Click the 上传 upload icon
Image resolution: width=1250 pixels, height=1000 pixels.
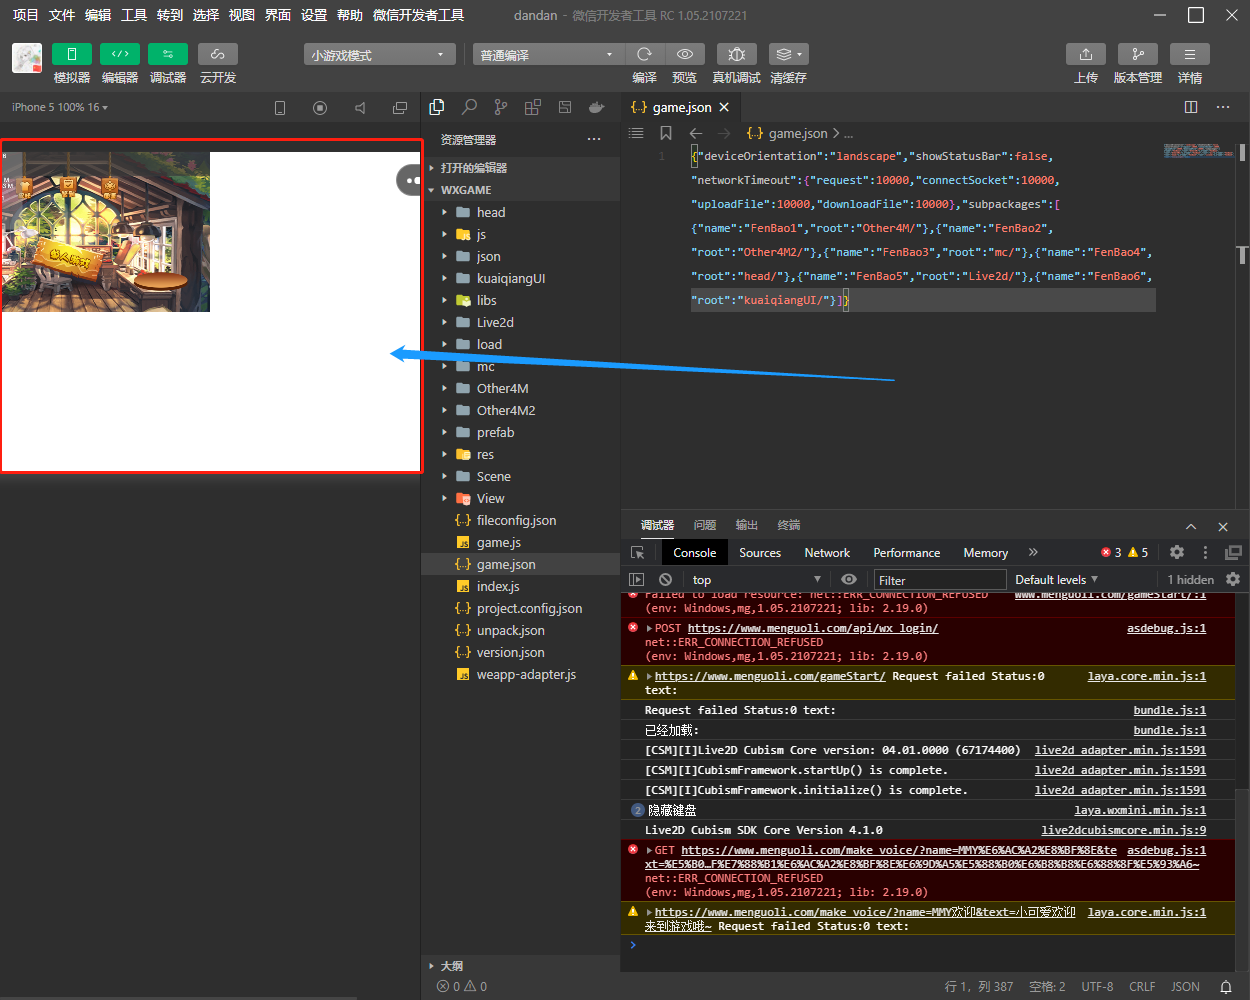click(x=1086, y=54)
